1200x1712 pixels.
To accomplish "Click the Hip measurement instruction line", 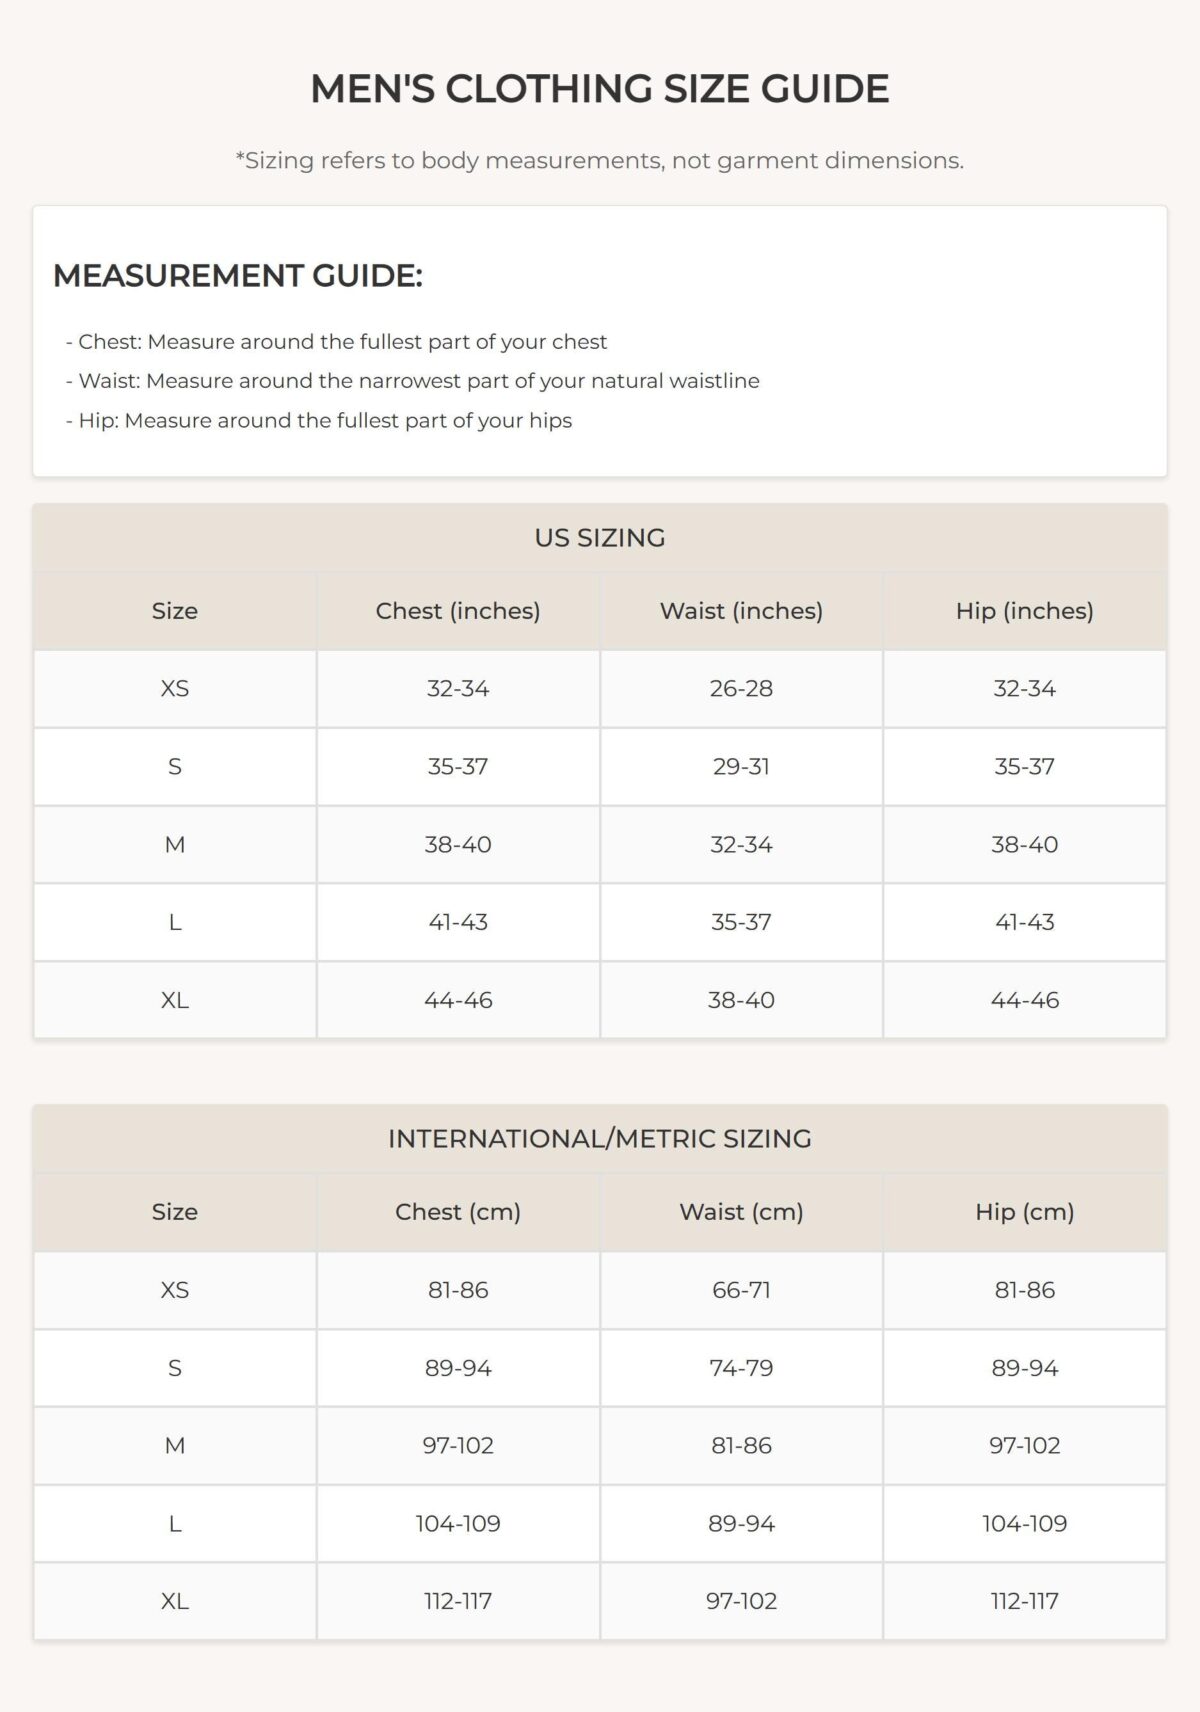I will click(318, 421).
